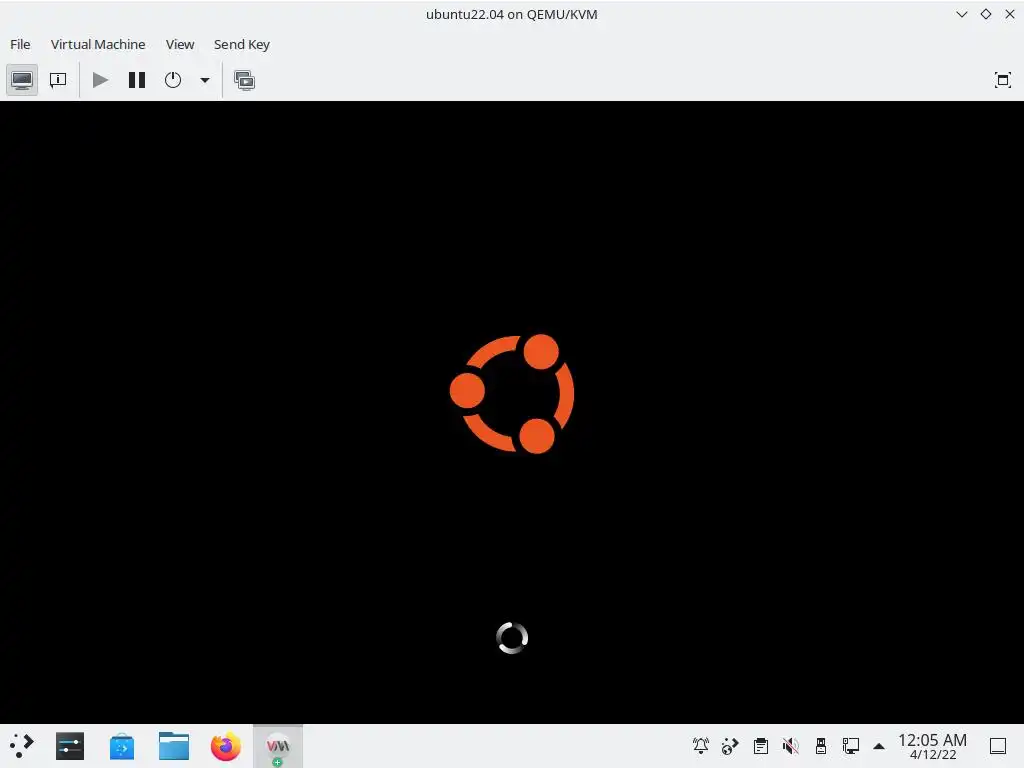1024x768 pixels.
Task: Select Virtual Machine Manager taskbar entry
Action: (278, 746)
